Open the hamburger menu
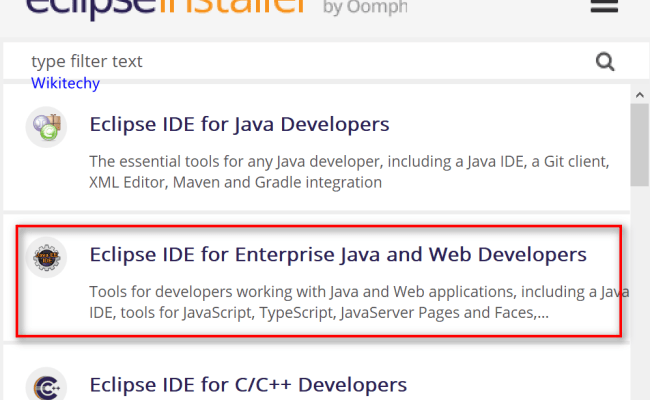The width and height of the screenshot is (650, 400). pyautogui.click(x=604, y=5)
